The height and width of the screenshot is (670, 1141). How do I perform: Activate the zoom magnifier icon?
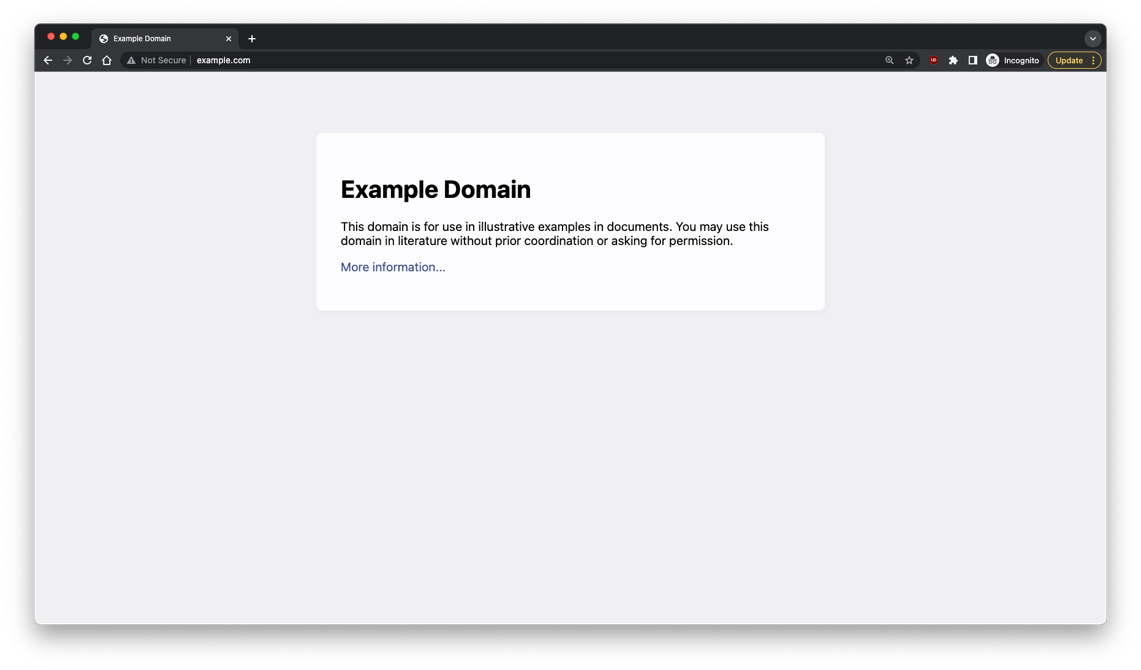pos(889,60)
